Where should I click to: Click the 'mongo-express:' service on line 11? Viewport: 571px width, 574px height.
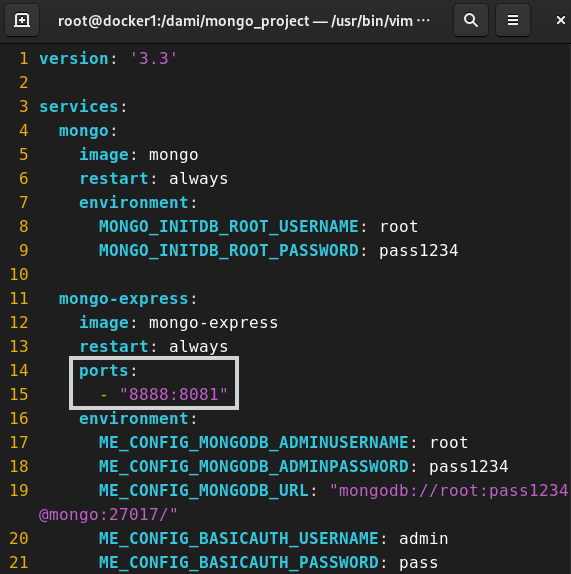pyautogui.click(x=128, y=299)
